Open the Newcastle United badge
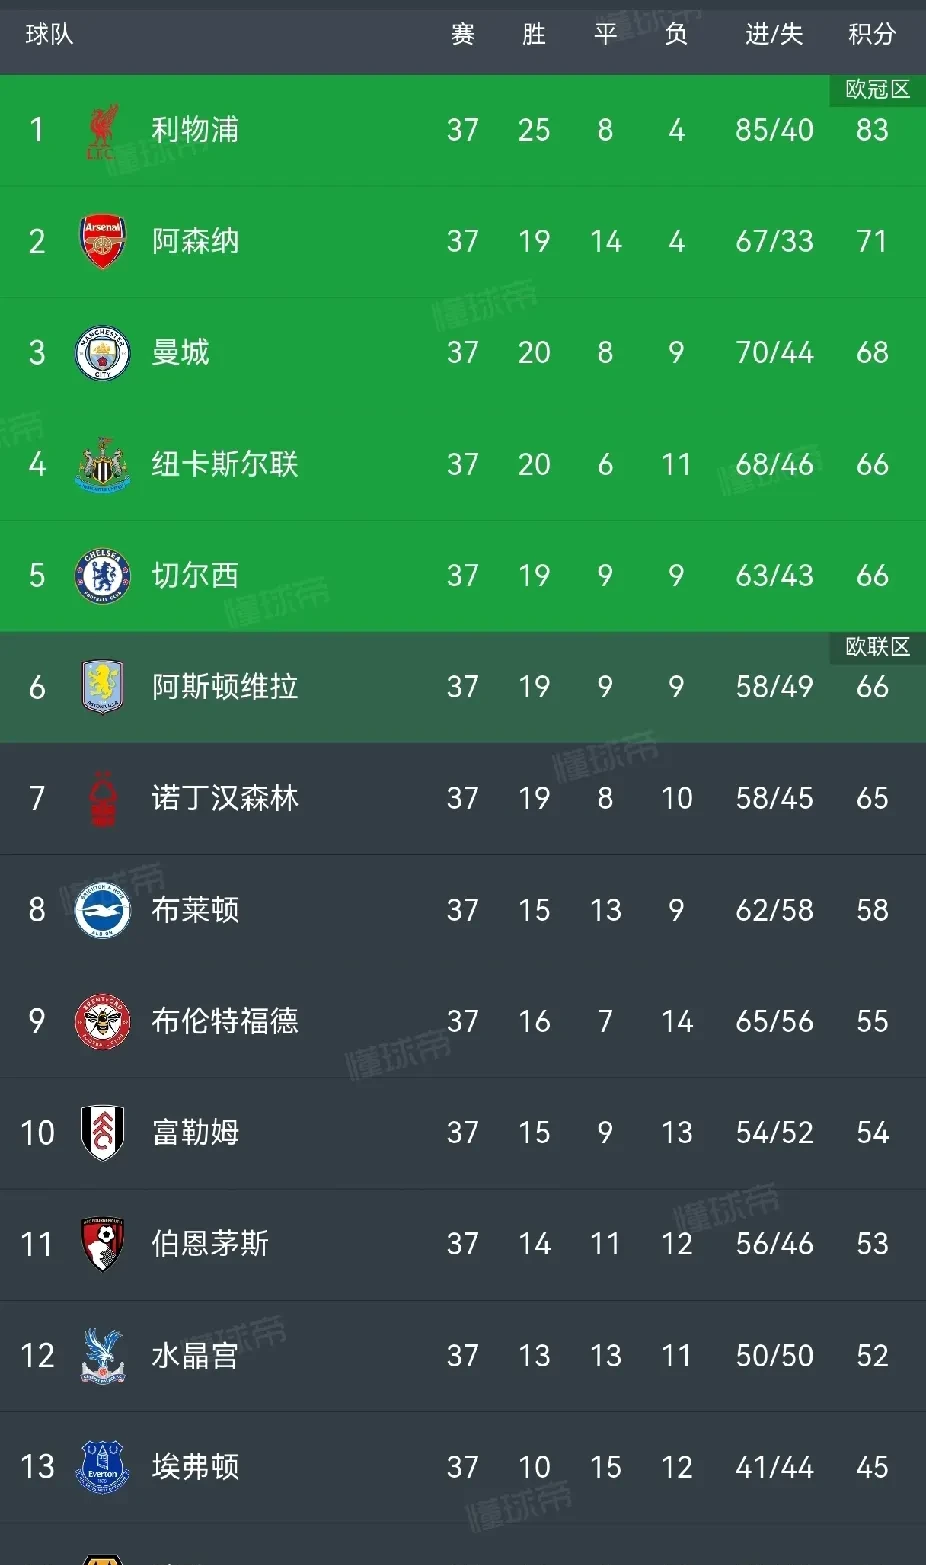 click(102, 464)
